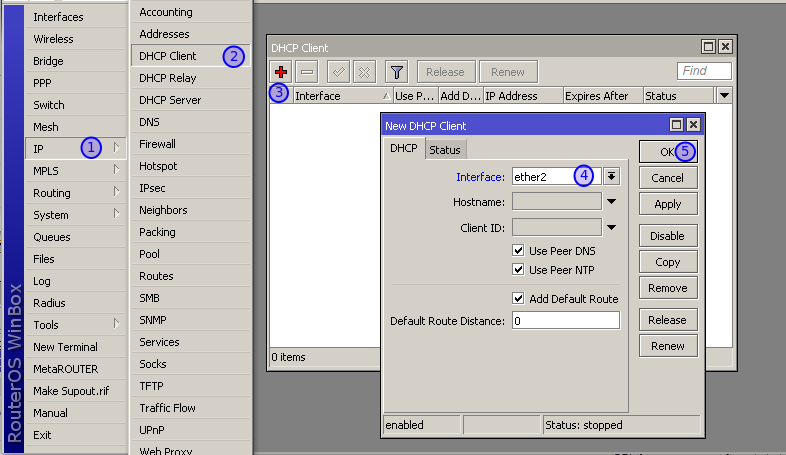The width and height of the screenshot is (786, 455).
Task: Click the checkmark enable icon in toolbar
Action: coord(339,72)
